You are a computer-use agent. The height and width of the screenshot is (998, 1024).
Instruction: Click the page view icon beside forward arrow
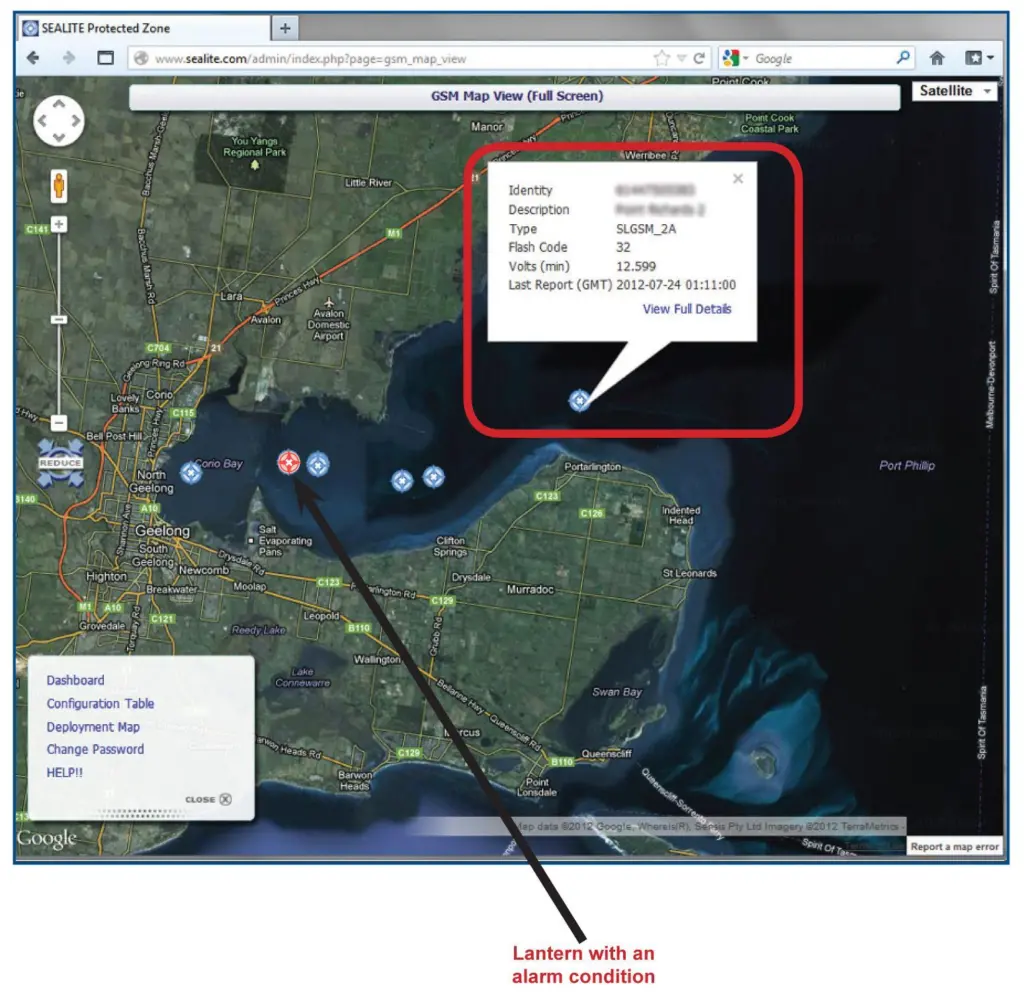pos(105,58)
